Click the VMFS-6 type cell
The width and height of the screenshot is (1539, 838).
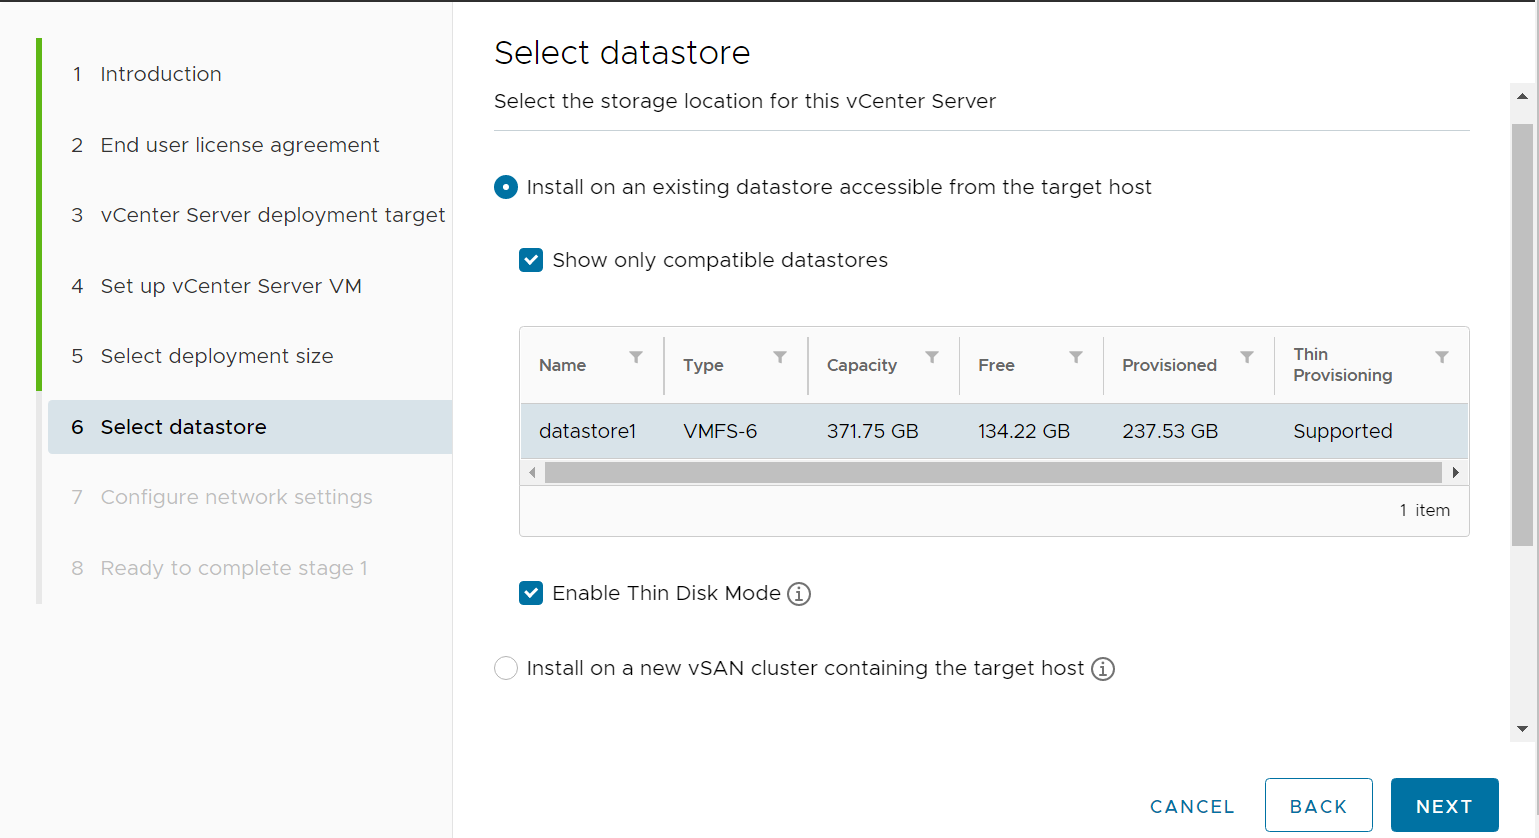pos(720,431)
